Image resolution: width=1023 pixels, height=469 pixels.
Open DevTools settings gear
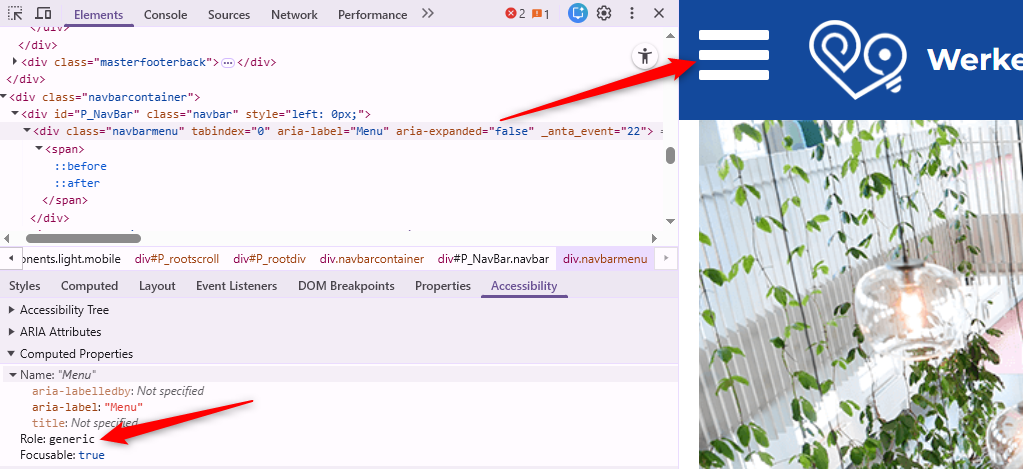[604, 14]
